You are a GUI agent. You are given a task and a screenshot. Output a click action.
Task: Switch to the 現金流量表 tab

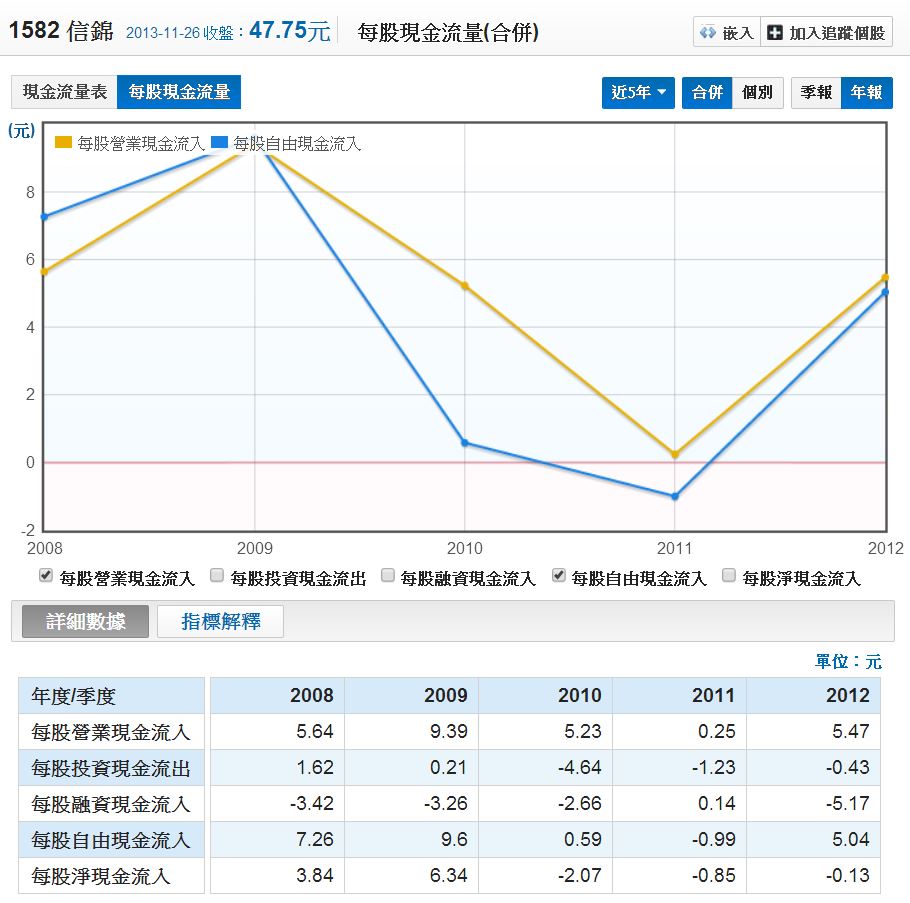[64, 92]
